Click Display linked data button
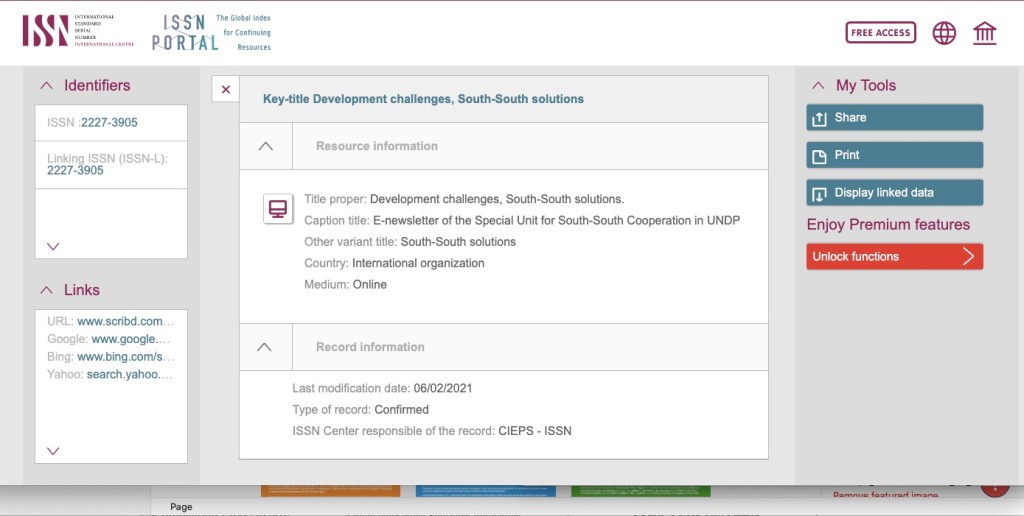The width and height of the screenshot is (1024, 516). (x=894, y=193)
